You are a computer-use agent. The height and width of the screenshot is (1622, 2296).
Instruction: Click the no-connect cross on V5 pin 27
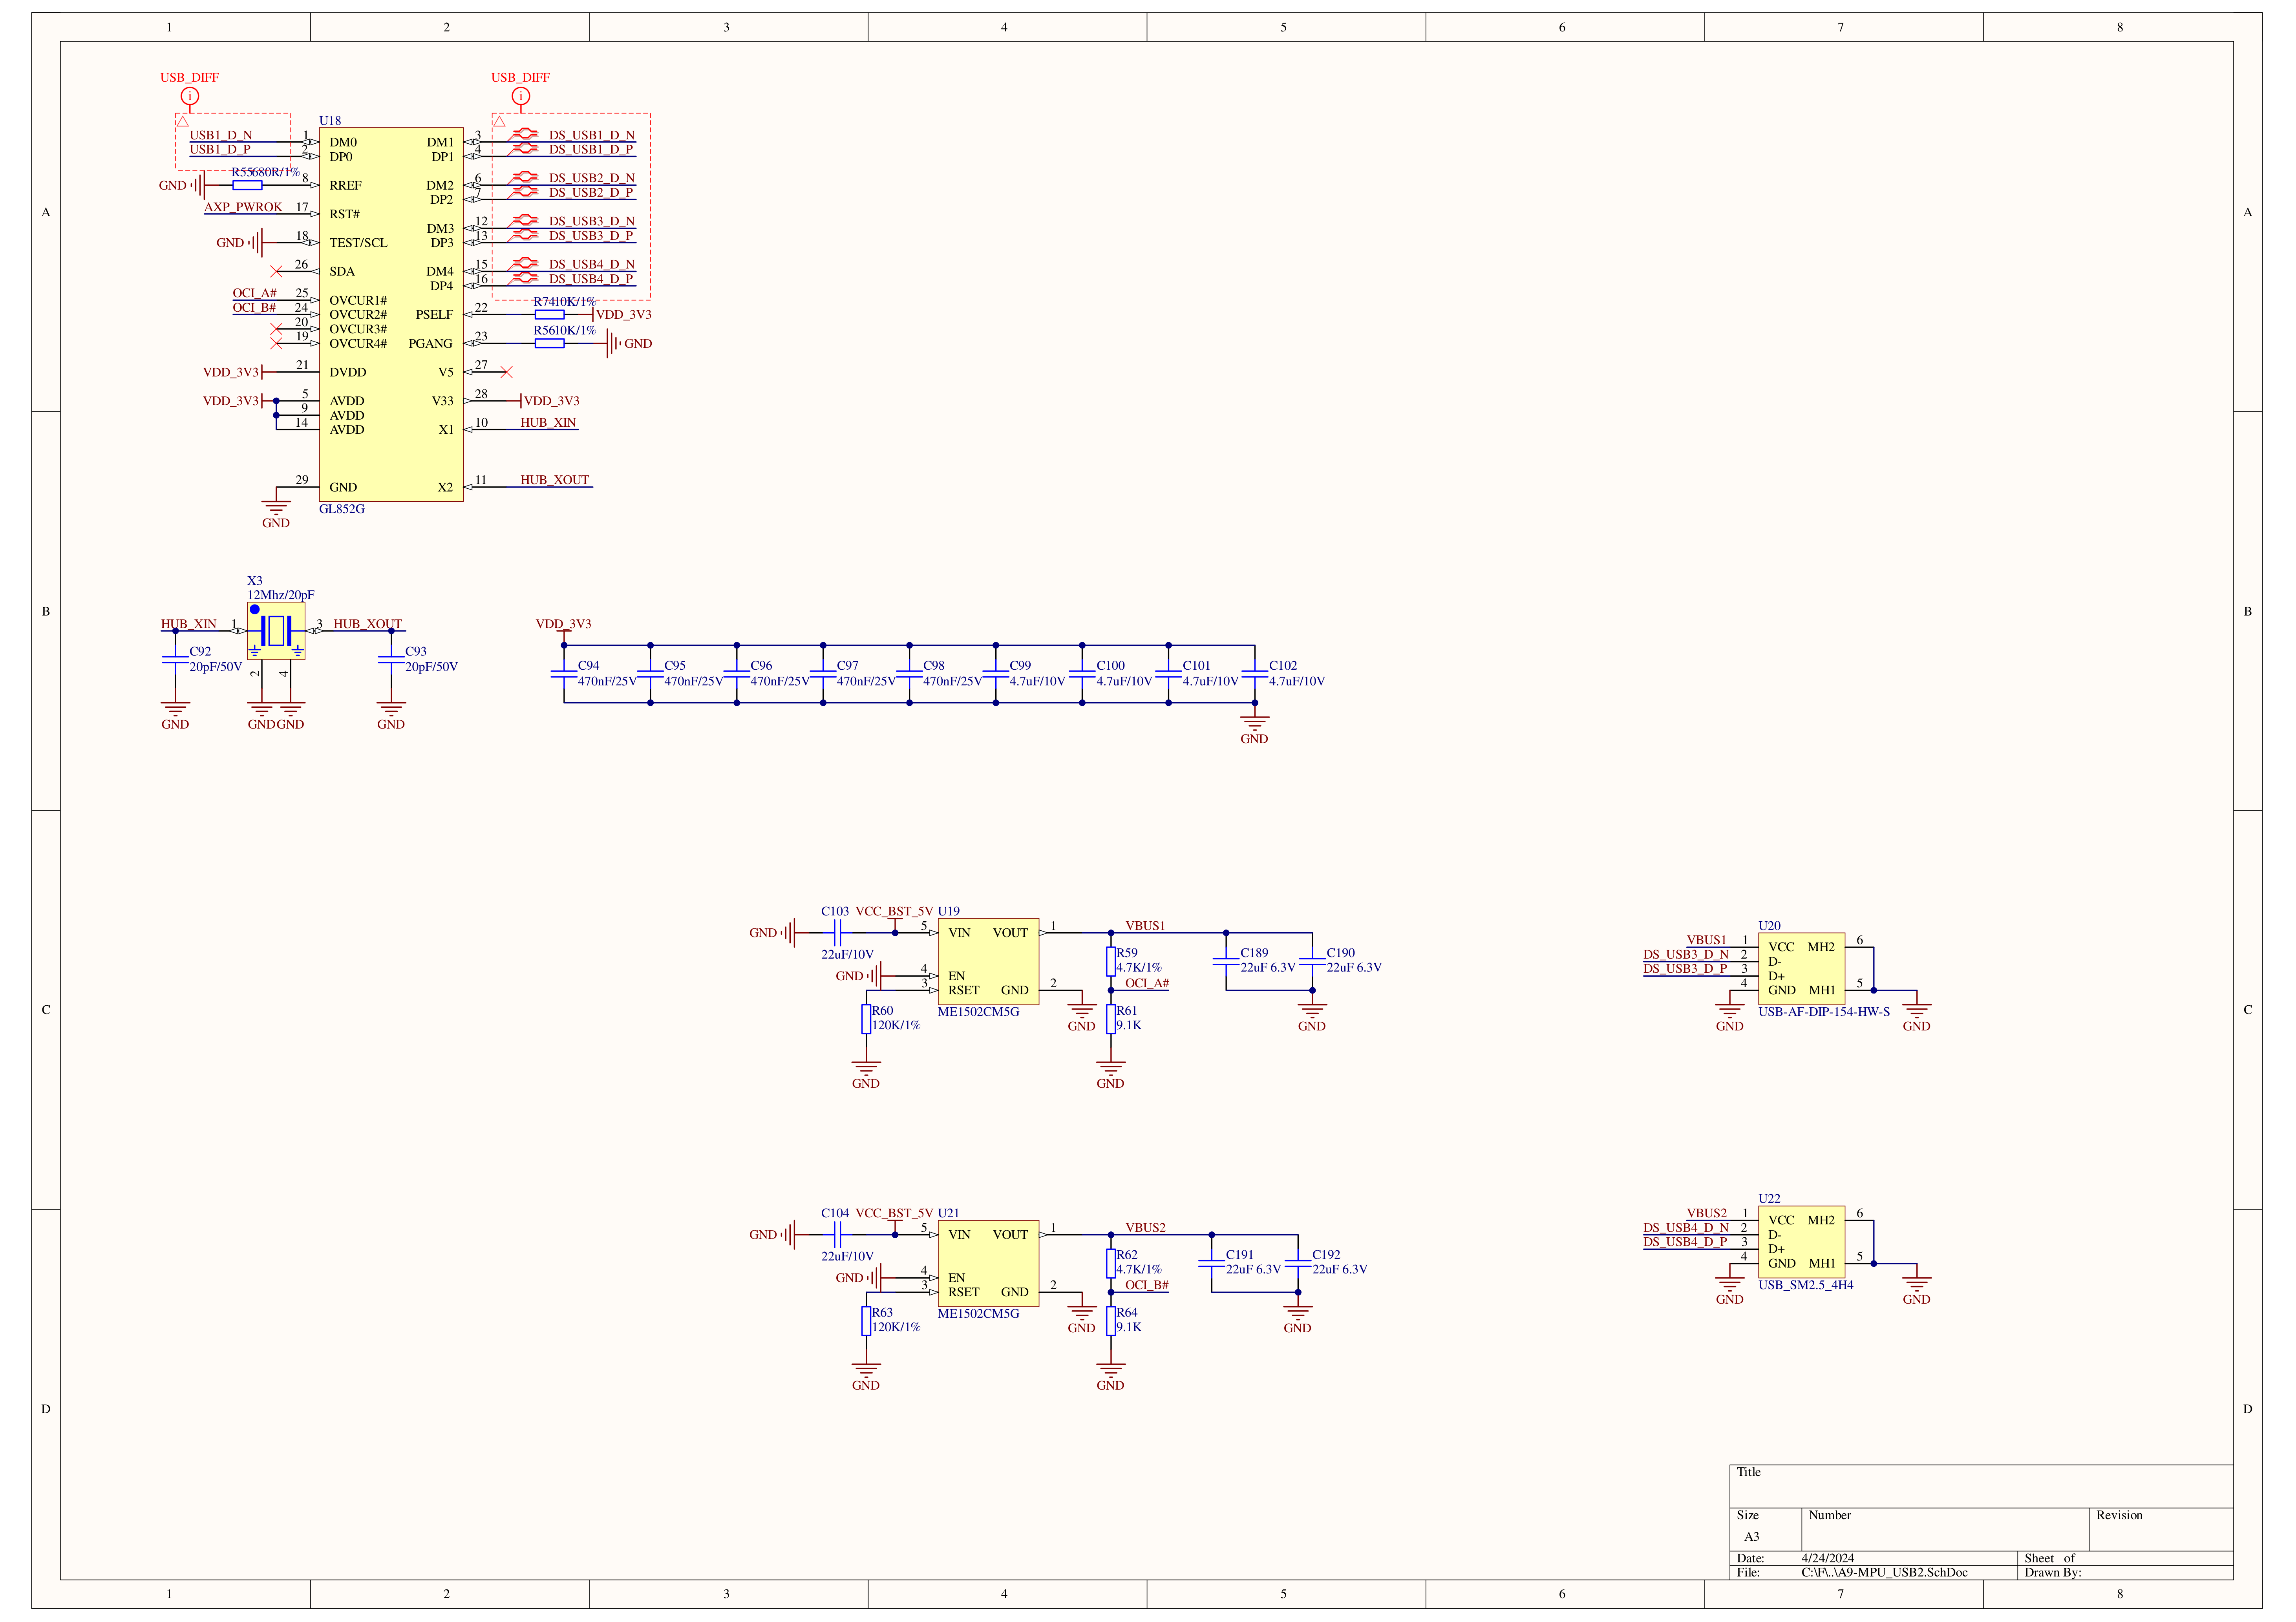pos(507,372)
